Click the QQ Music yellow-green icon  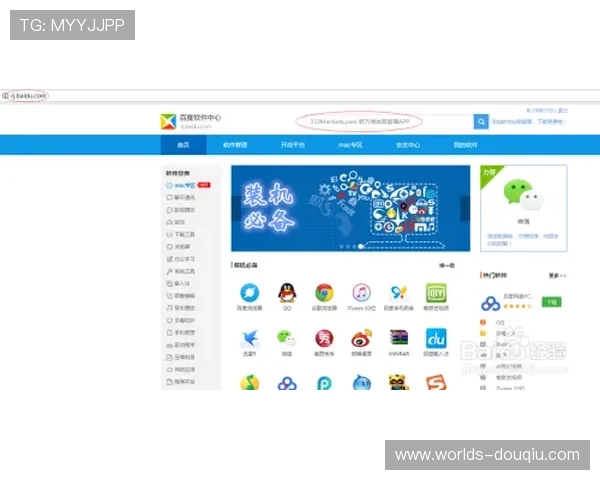pos(249,382)
